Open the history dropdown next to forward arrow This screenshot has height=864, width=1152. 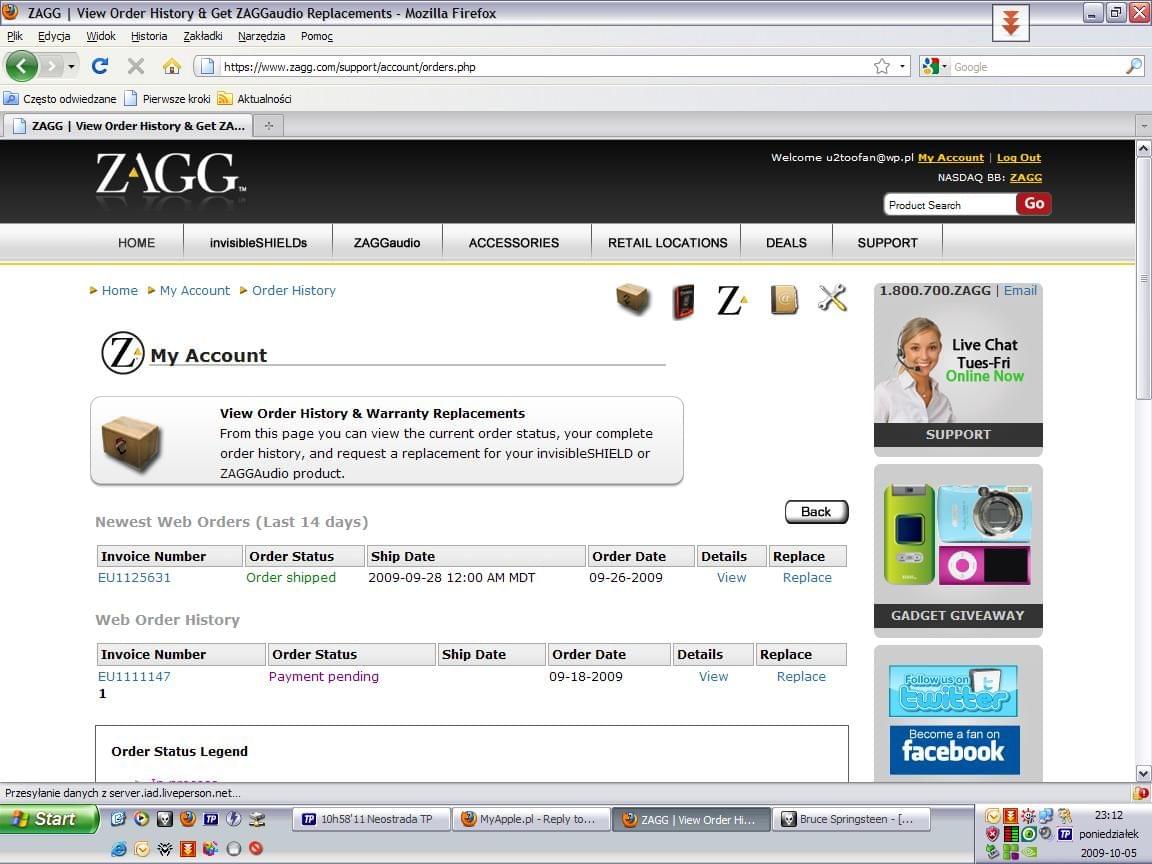71,67
